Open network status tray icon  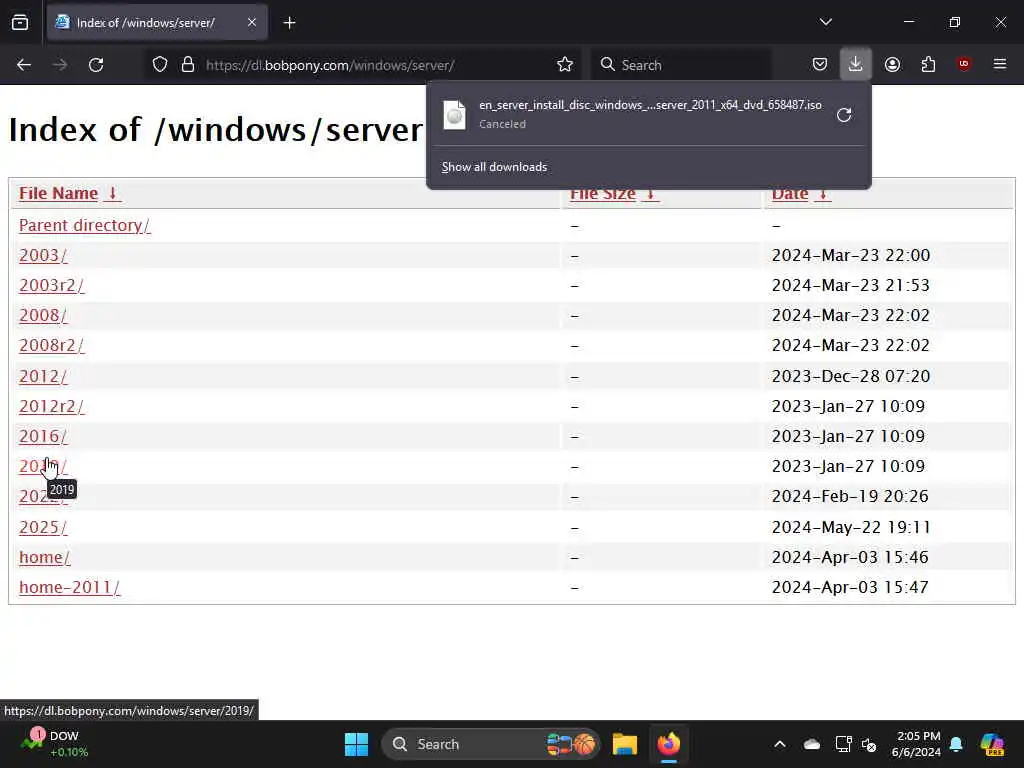point(843,744)
